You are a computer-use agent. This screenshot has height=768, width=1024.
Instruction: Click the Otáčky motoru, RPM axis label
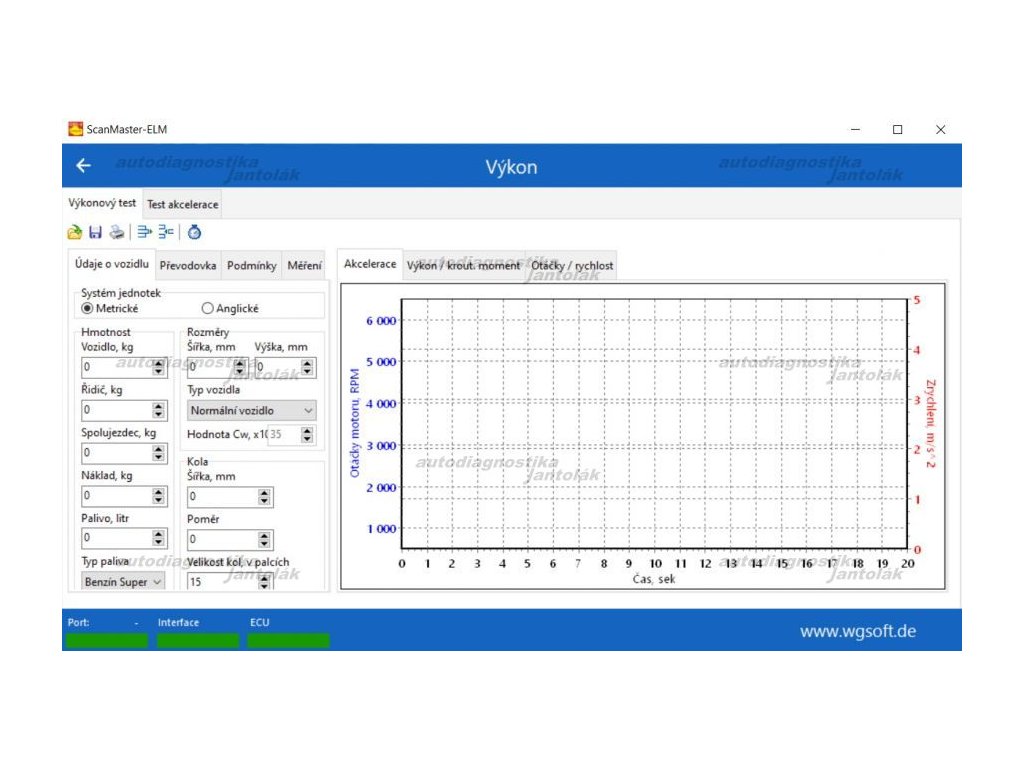[355, 423]
